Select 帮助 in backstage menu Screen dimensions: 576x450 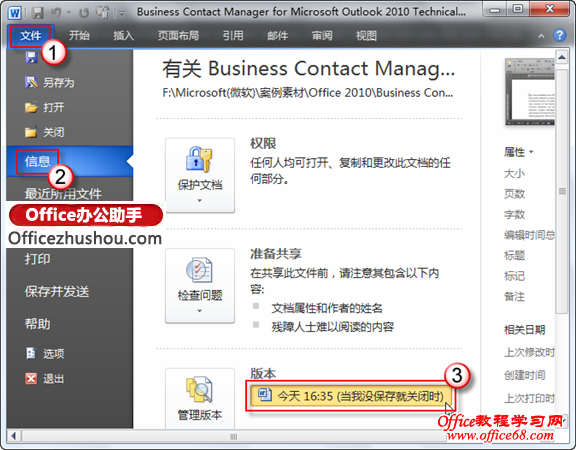click(37, 324)
